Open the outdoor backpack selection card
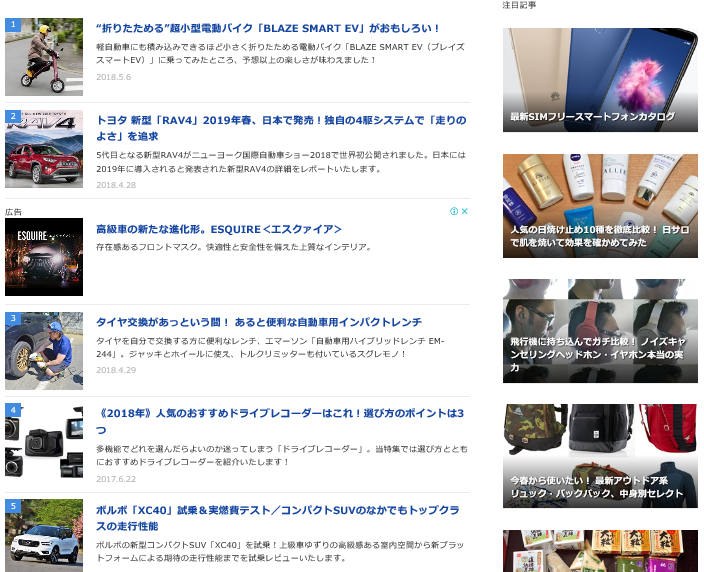The width and height of the screenshot is (704, 572). [600, 456]
